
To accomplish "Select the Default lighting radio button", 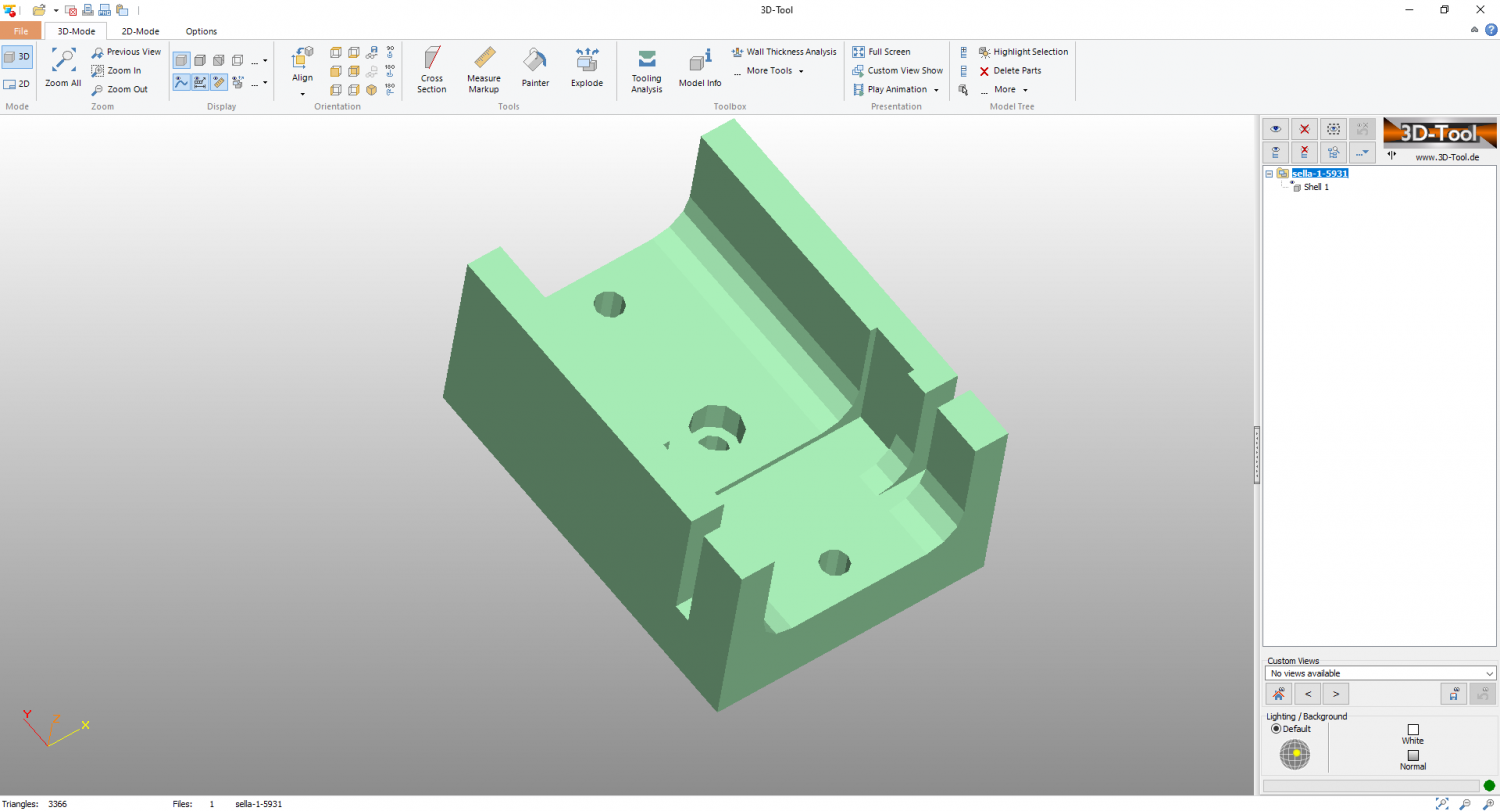I will click(x=1276, y=729).
